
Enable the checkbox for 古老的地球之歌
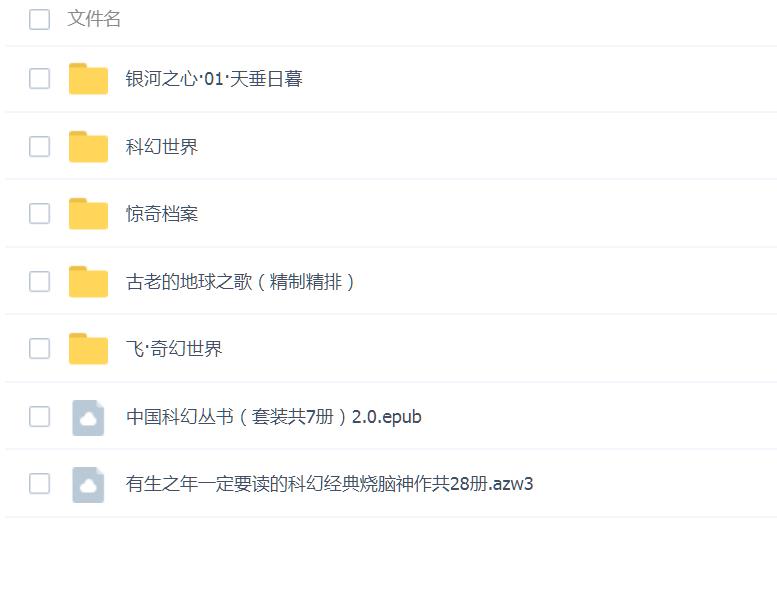point(40,282)
